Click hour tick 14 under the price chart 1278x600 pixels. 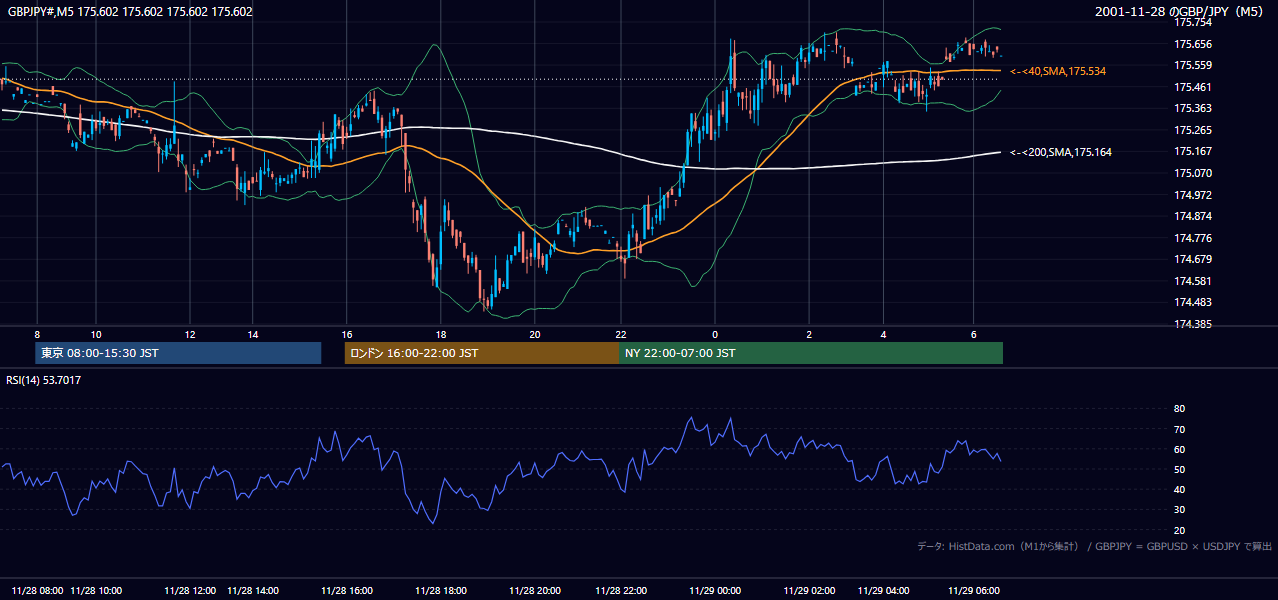point(253,334)
